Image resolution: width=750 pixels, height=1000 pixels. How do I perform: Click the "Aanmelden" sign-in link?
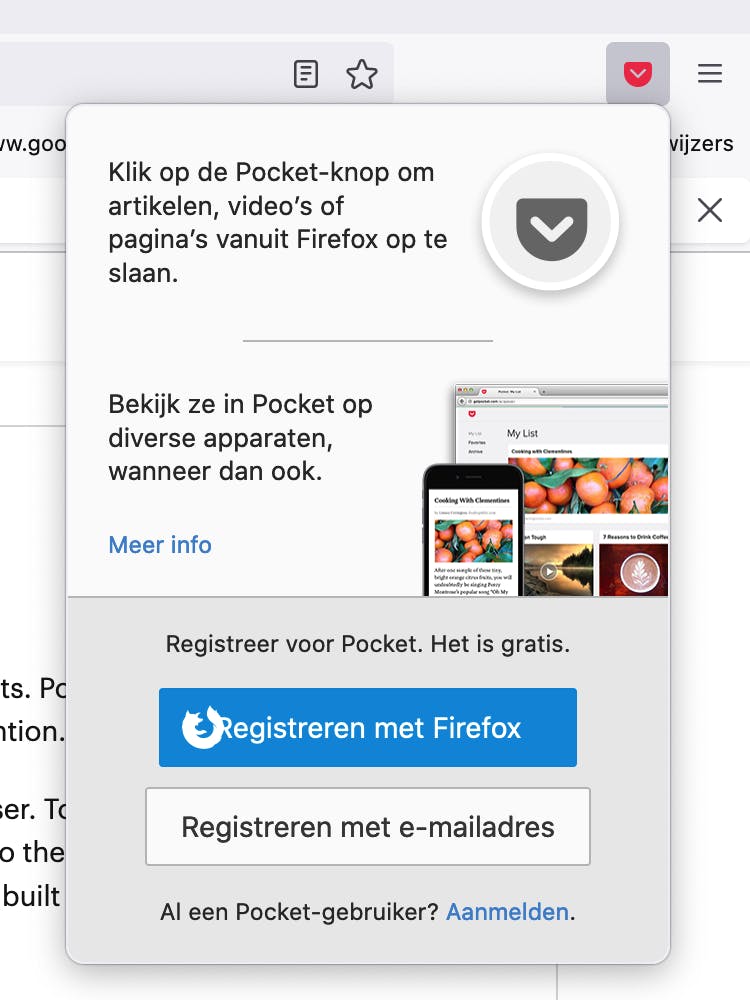(x=507, y=912)
